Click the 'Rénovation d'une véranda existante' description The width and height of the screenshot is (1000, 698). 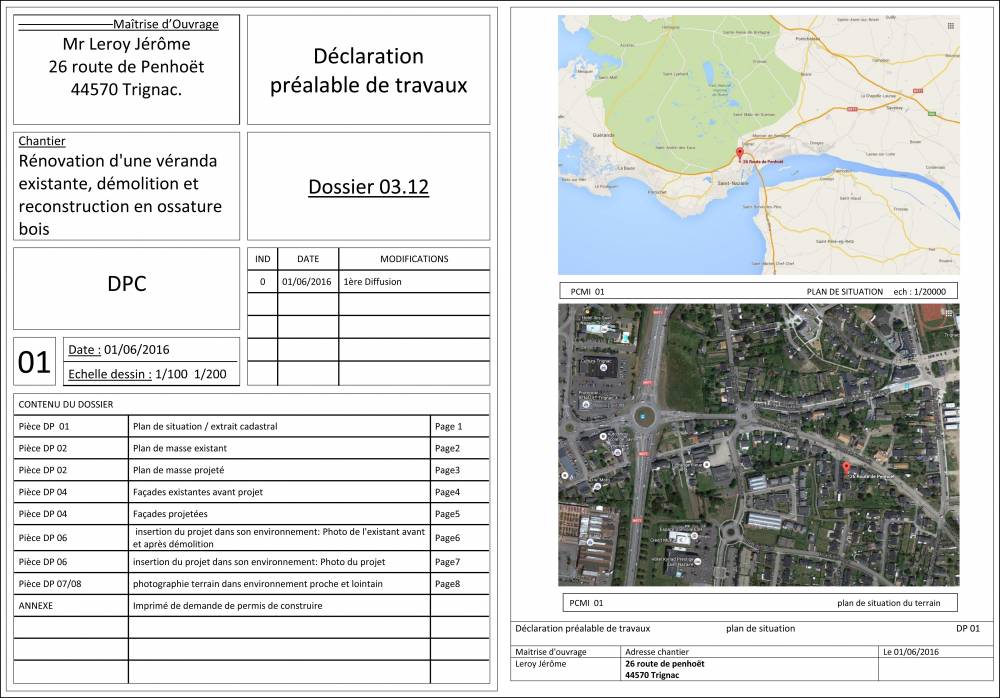click(120, 195)
